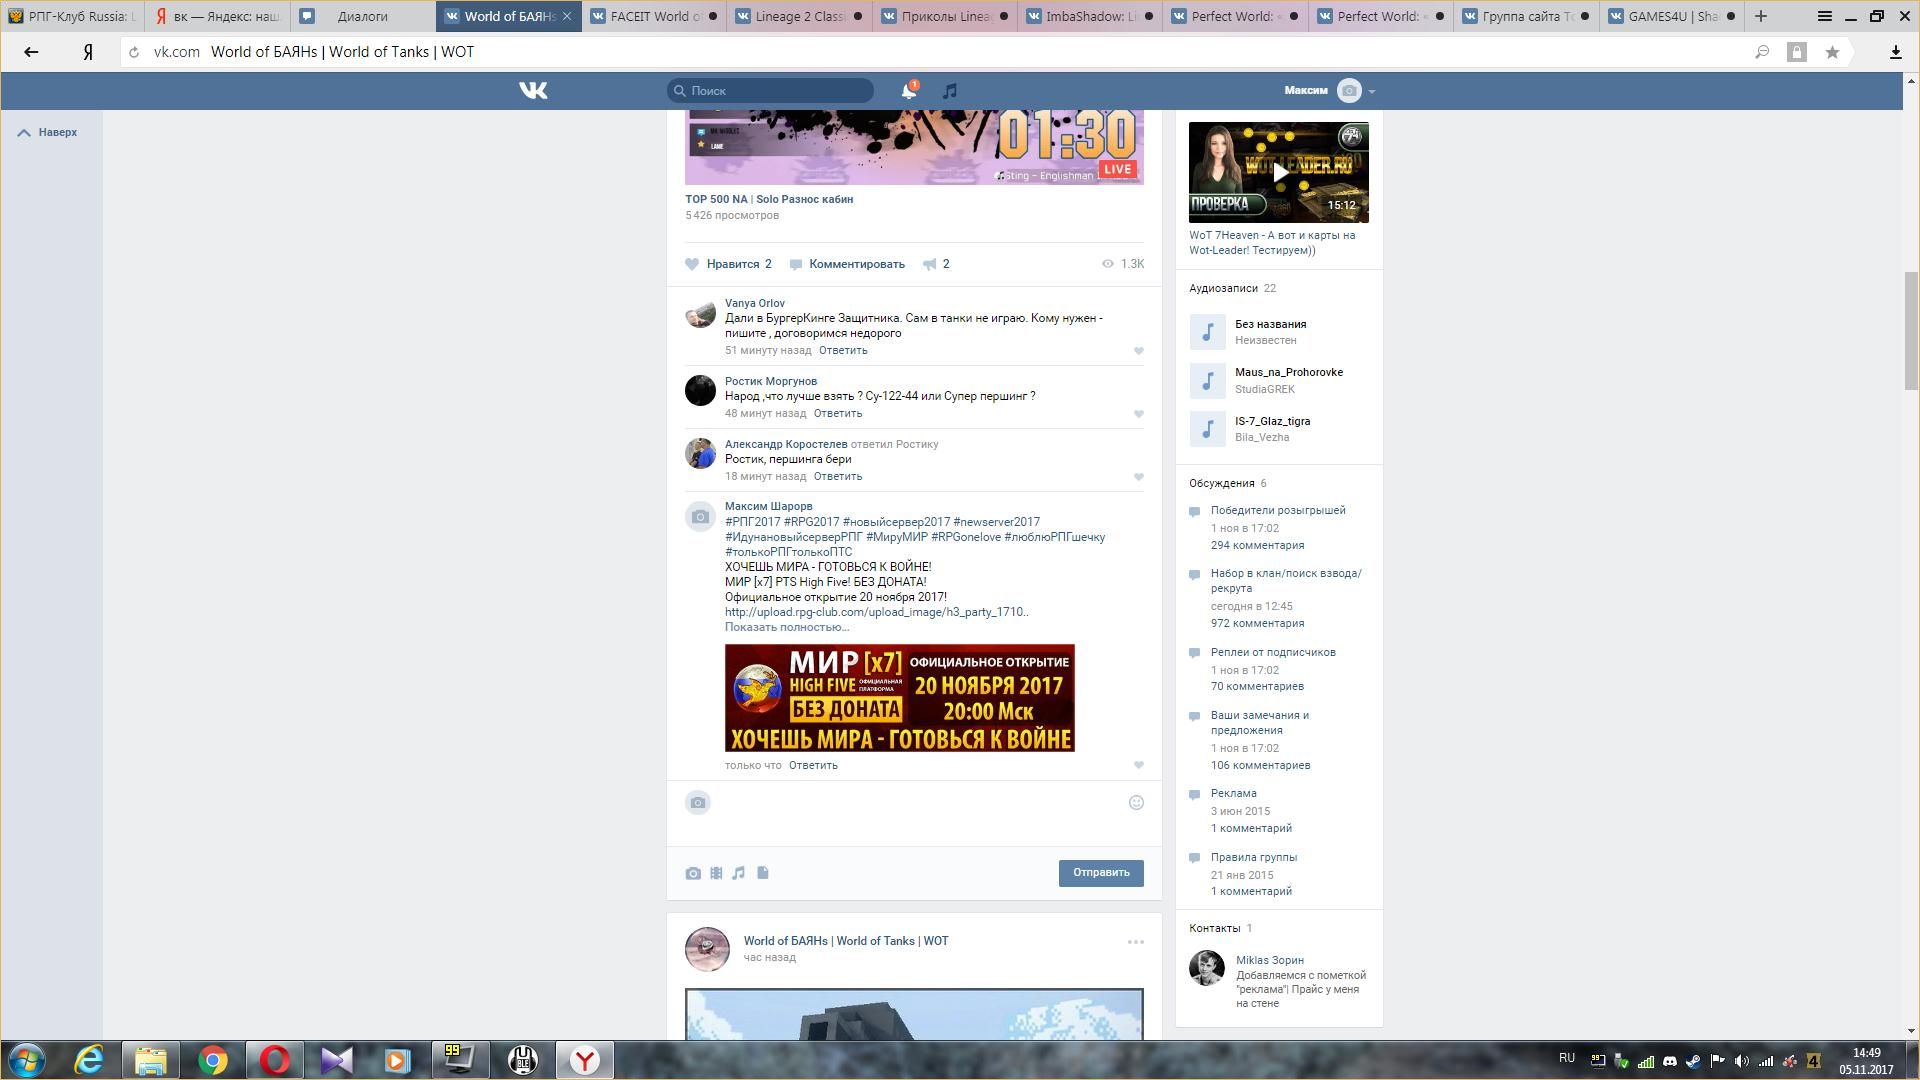Like Vanya Orlov's comment
Image resolution: width=1920 pixels, height=1080 pixels.
click(1138, 351)
